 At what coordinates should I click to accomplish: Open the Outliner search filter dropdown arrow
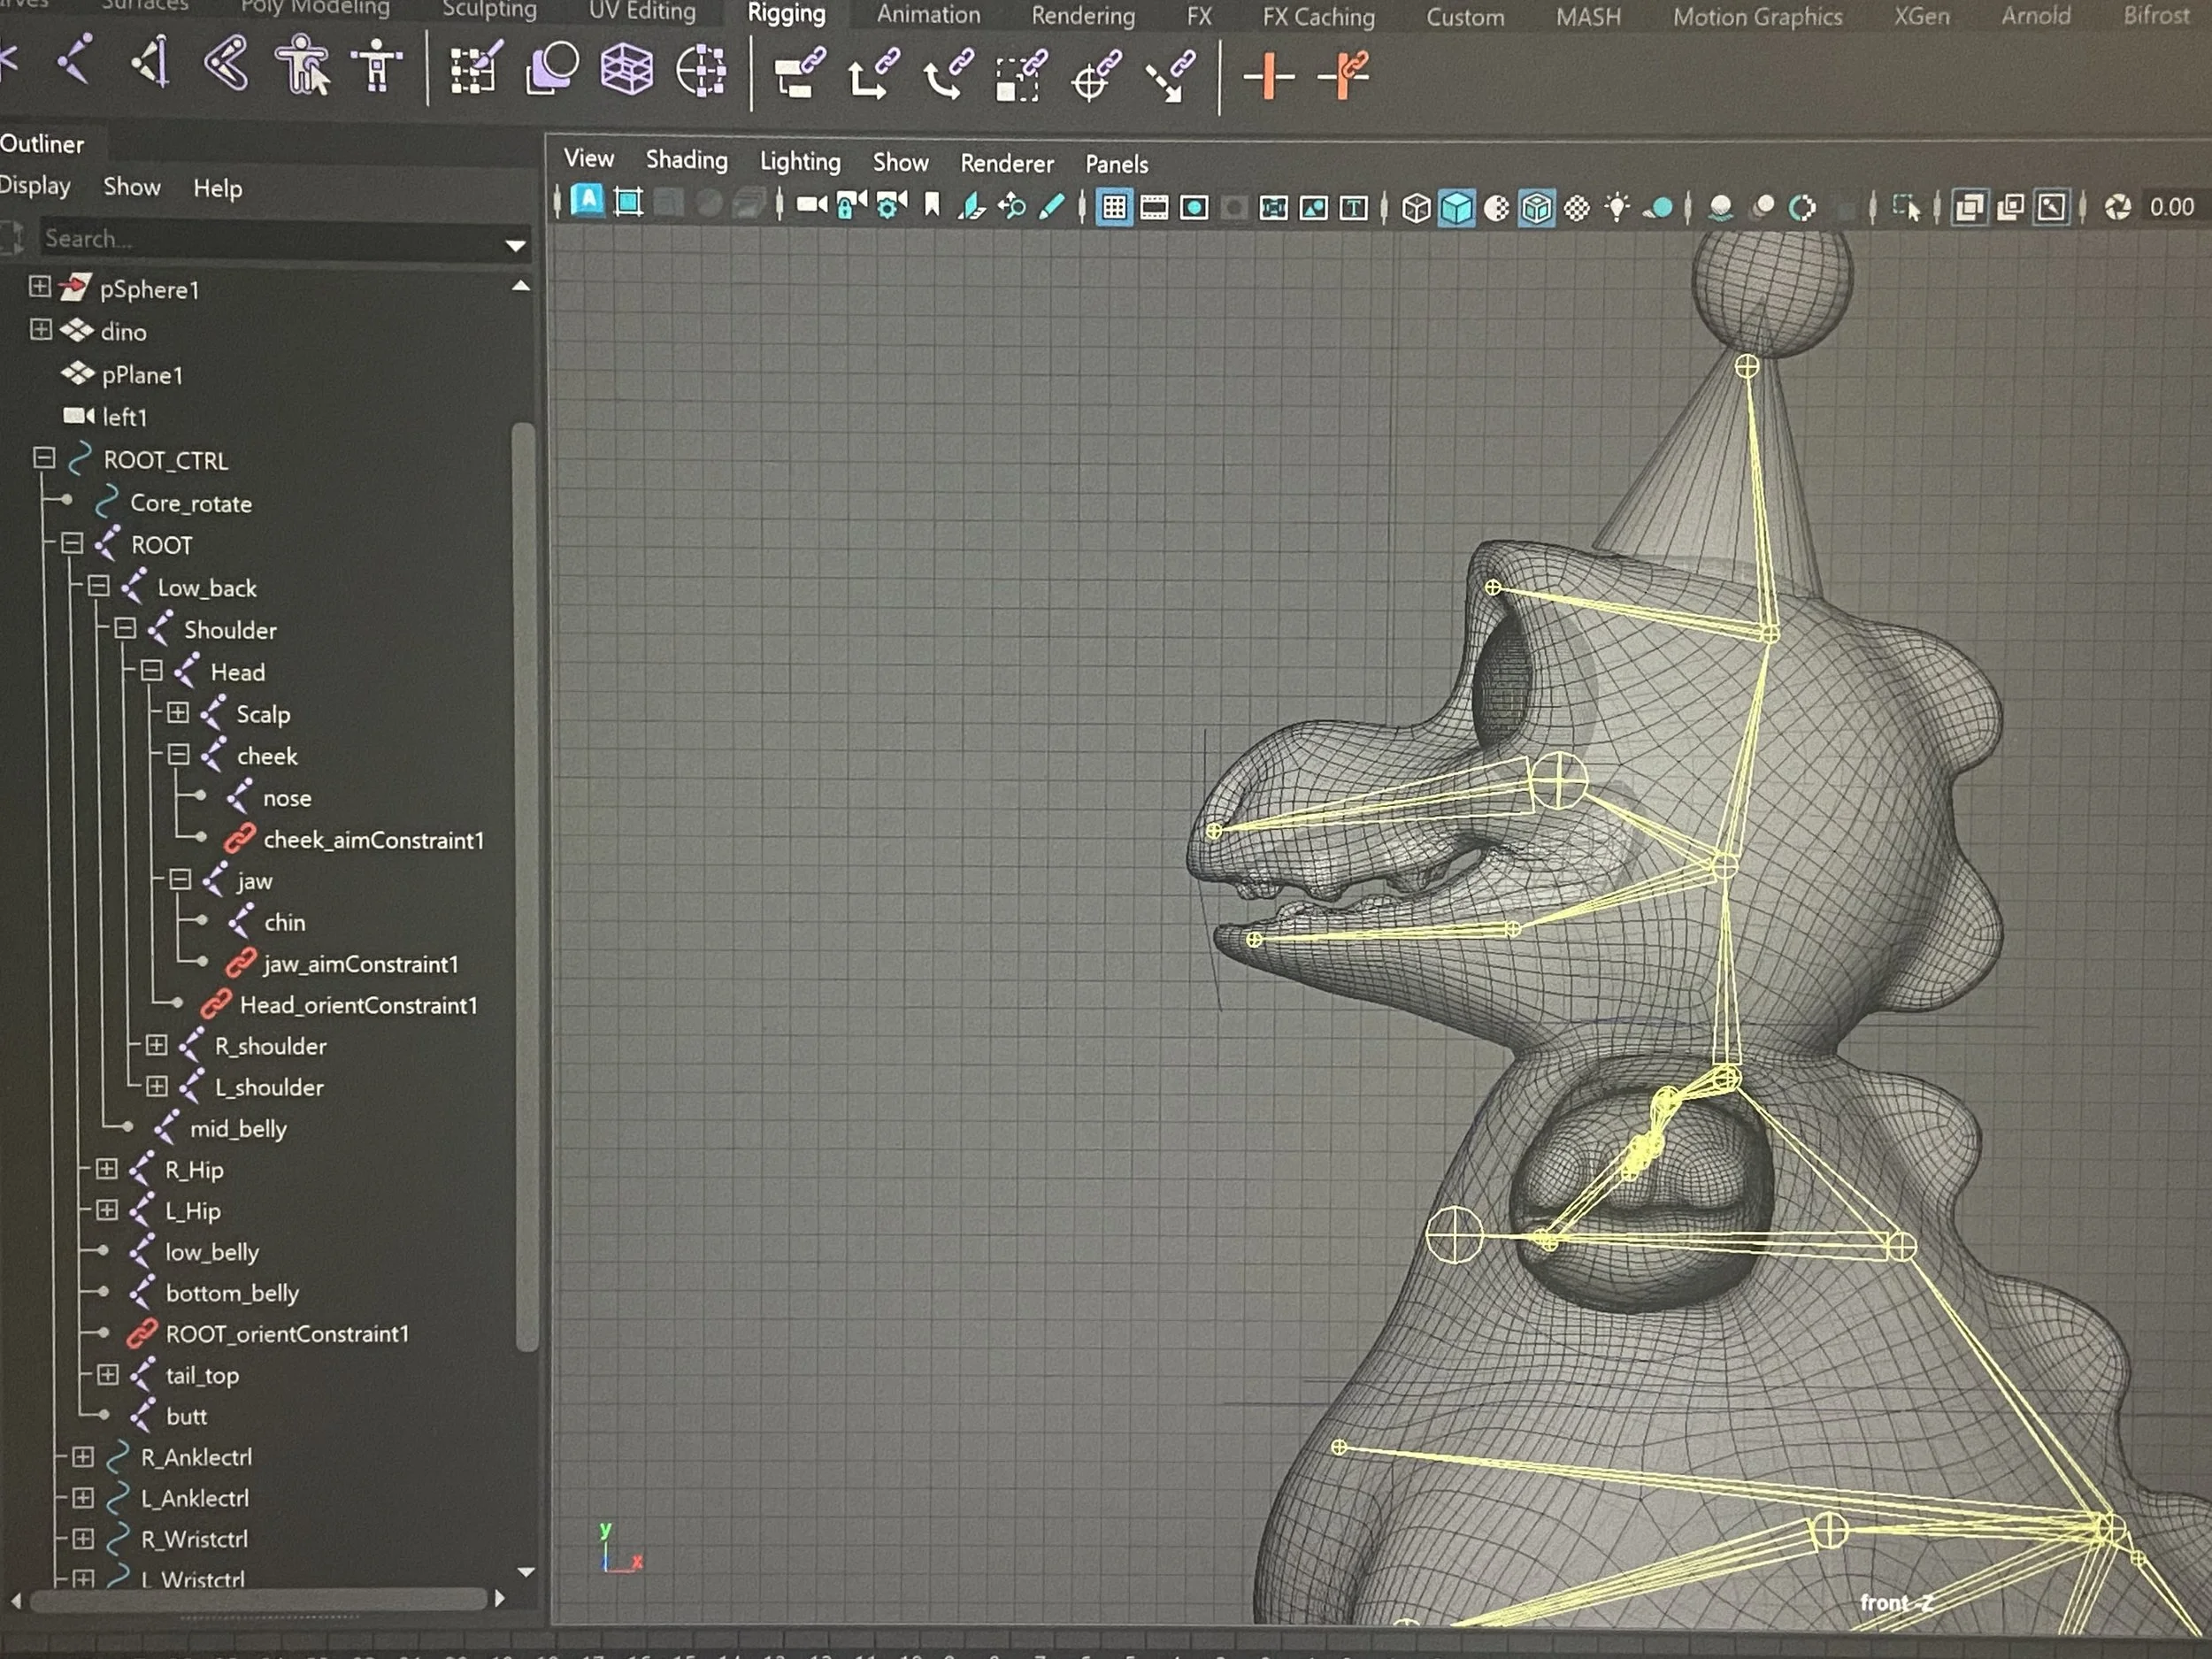pos(515,245)
